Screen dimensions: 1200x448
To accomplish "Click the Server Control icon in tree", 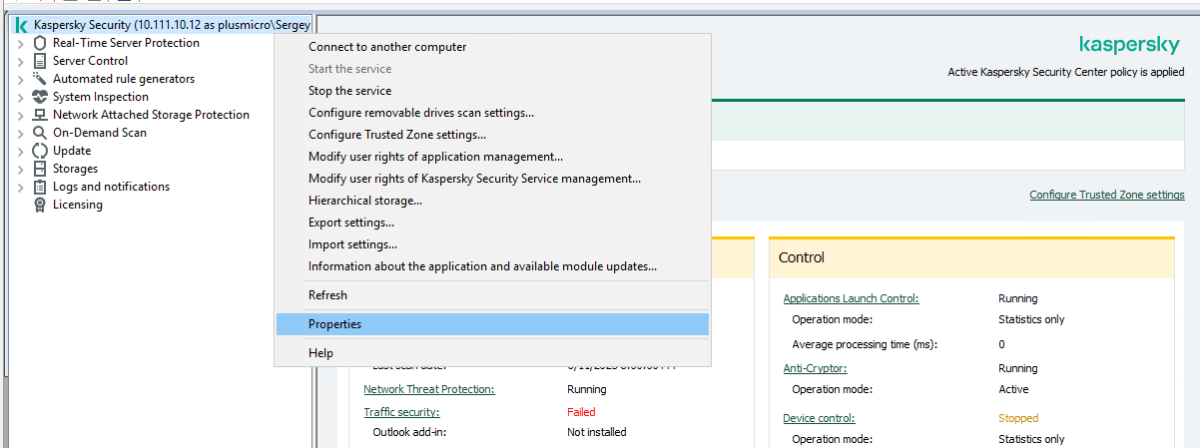I will [40, 61].
